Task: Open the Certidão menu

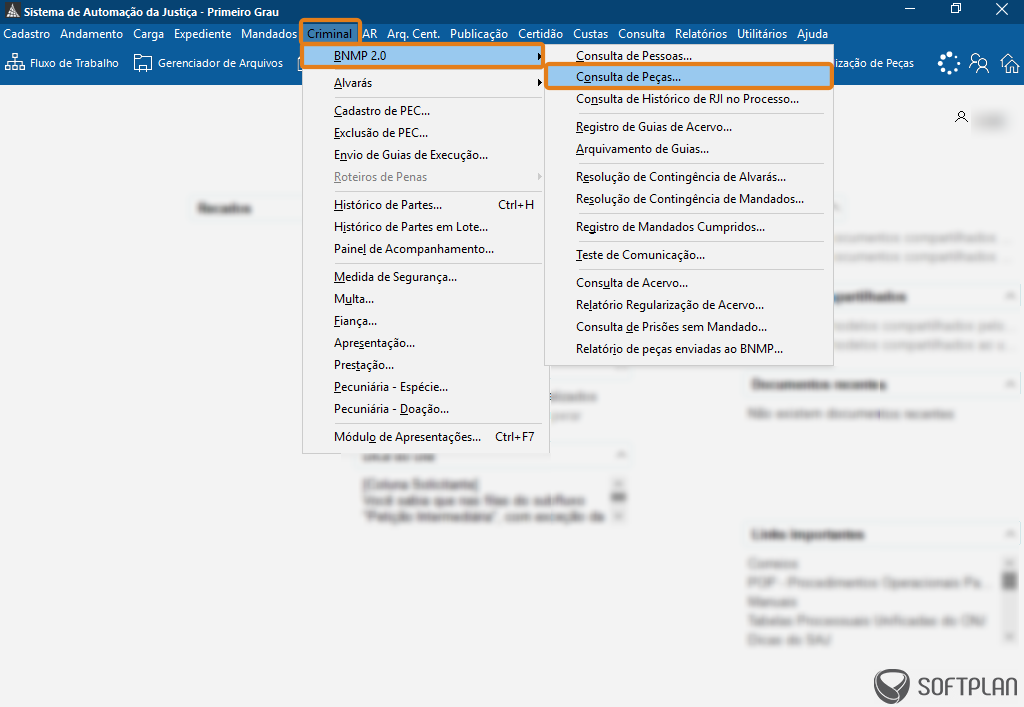Action: (541, 34)
